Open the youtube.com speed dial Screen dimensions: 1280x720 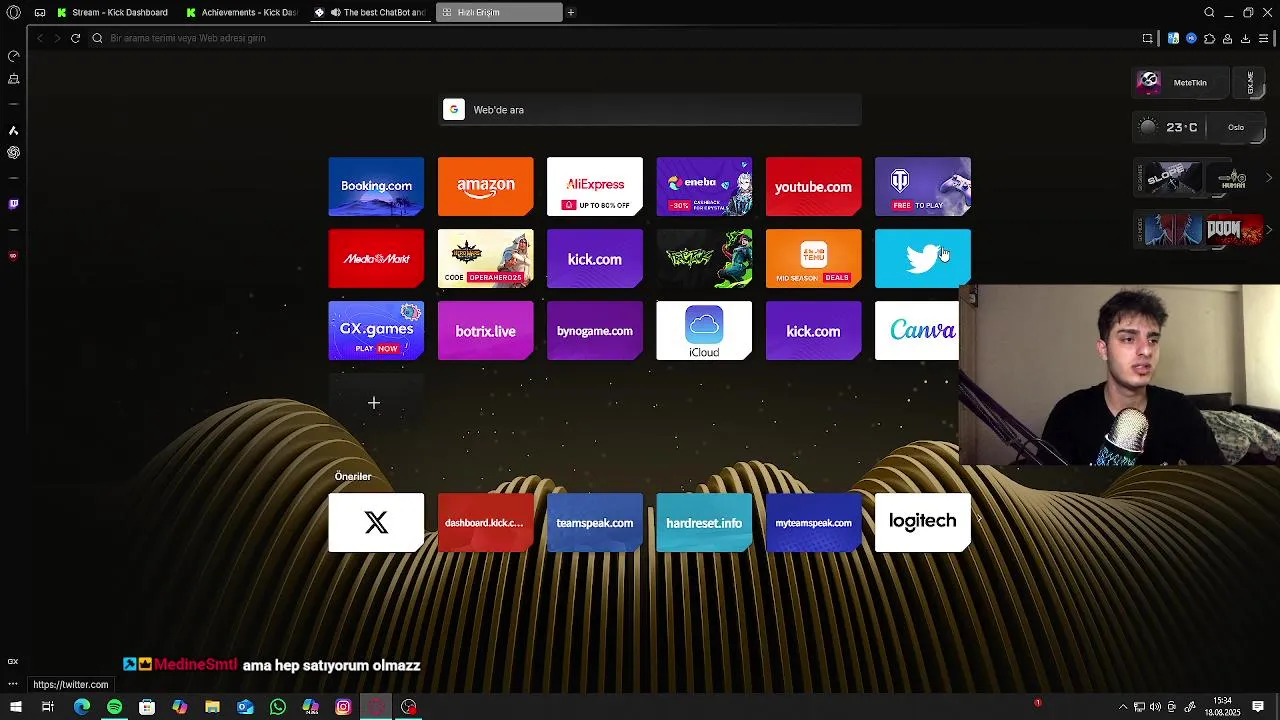(813, 186)
